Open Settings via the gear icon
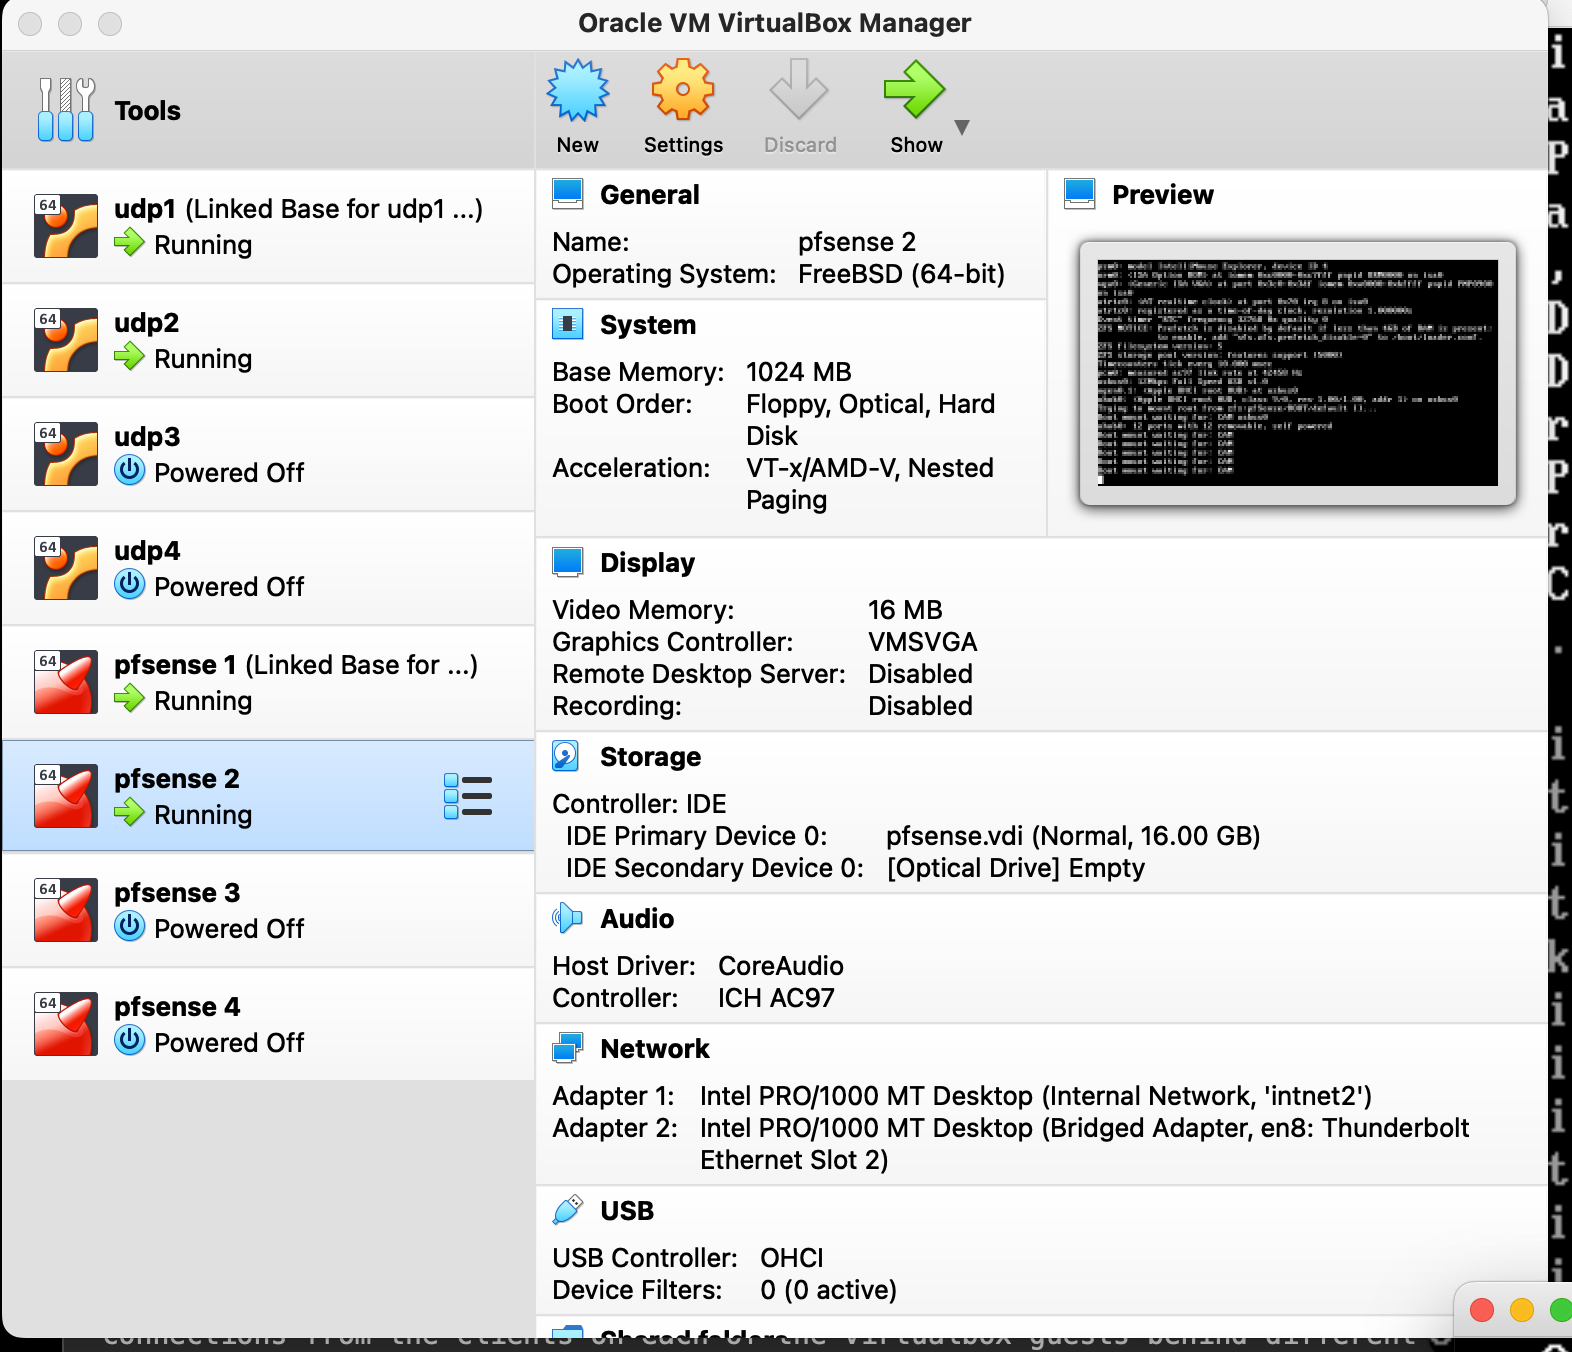1572x1352 pixels. [683, 90]
